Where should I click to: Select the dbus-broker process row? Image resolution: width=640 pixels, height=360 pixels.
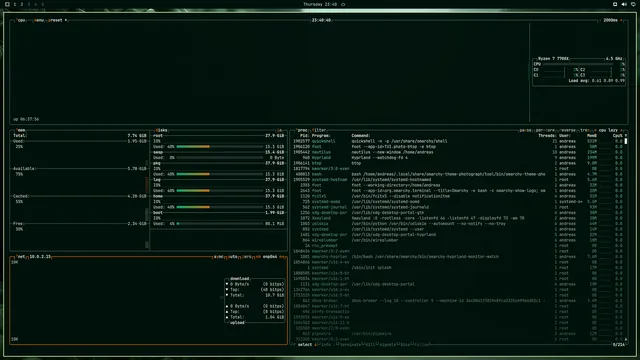pyautogui.click(x=458, y=301)
